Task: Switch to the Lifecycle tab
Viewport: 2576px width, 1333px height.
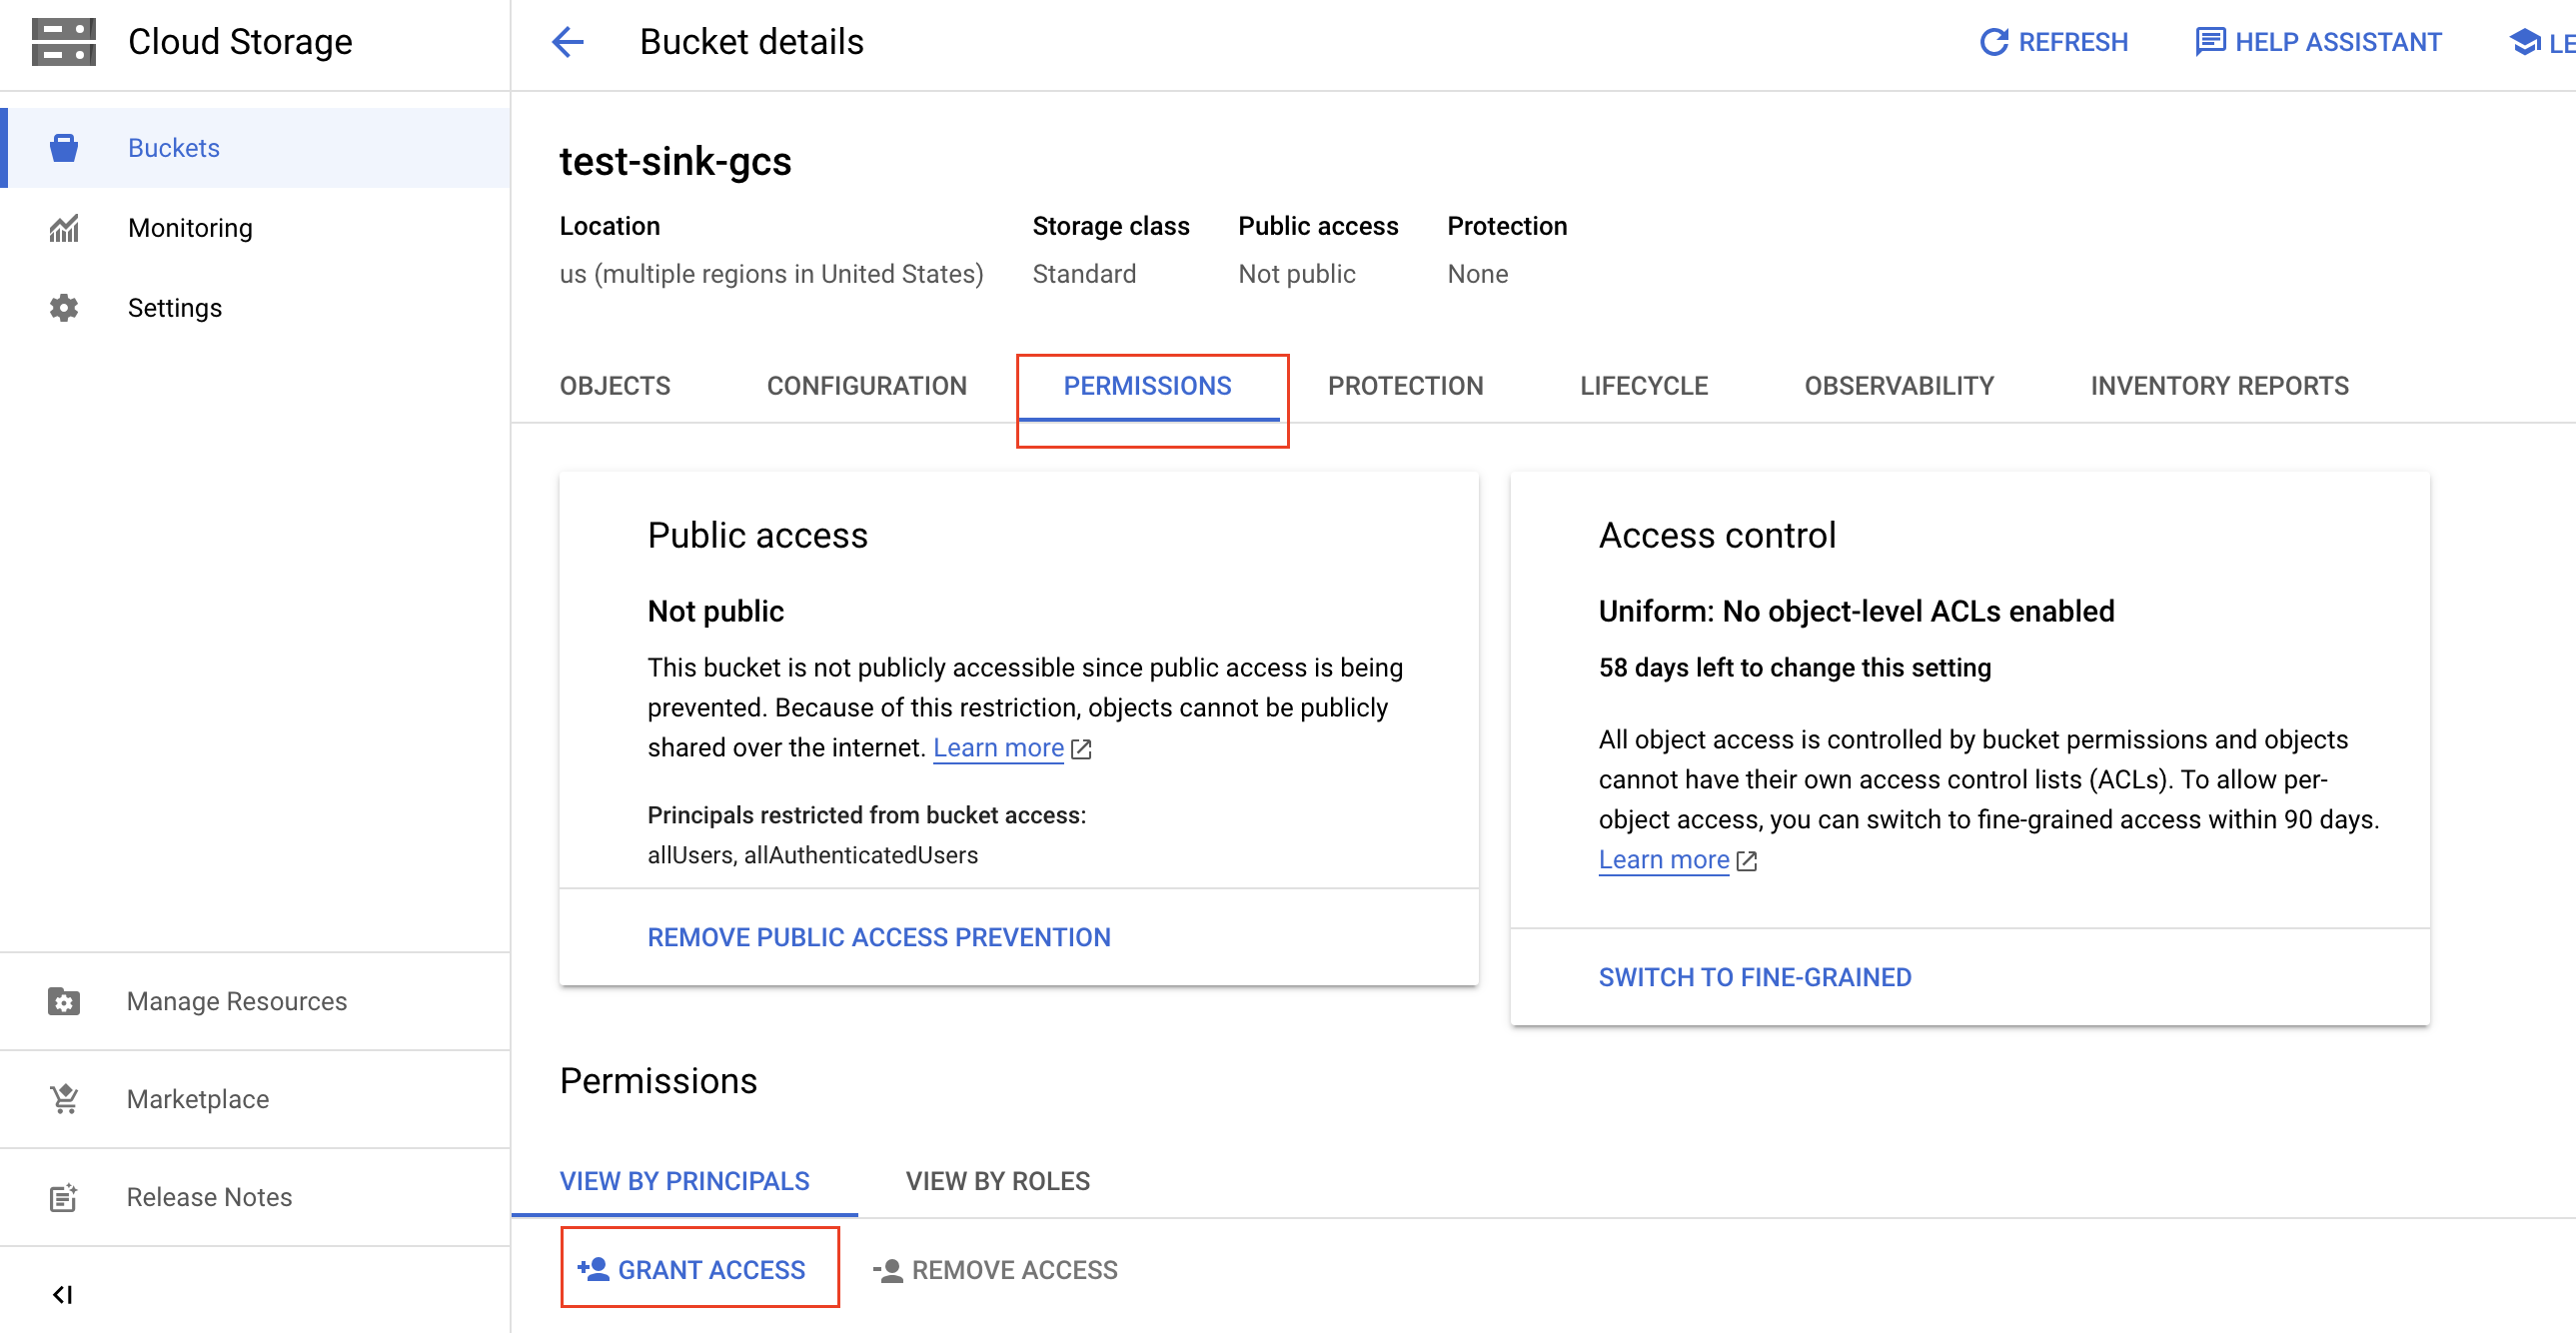Action: [1644, 386]
